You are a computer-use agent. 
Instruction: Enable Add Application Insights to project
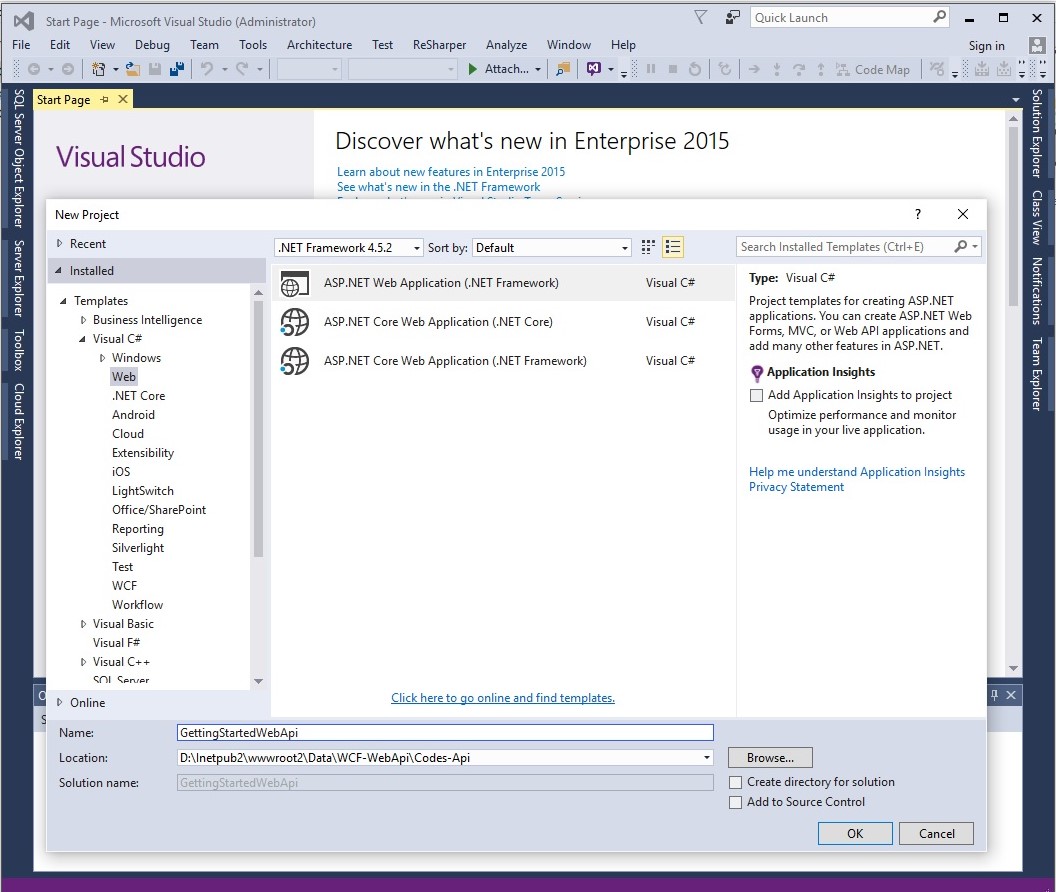(756, 395)
